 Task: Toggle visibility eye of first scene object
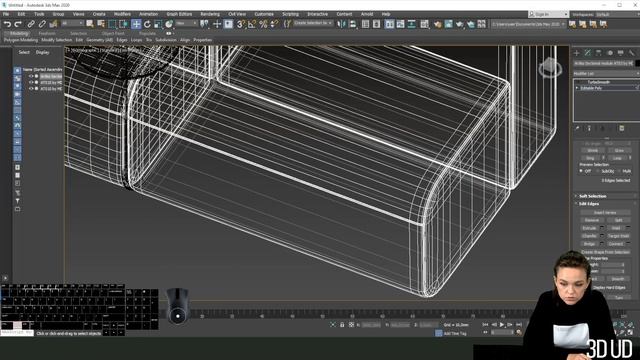[x=31, y=76]
